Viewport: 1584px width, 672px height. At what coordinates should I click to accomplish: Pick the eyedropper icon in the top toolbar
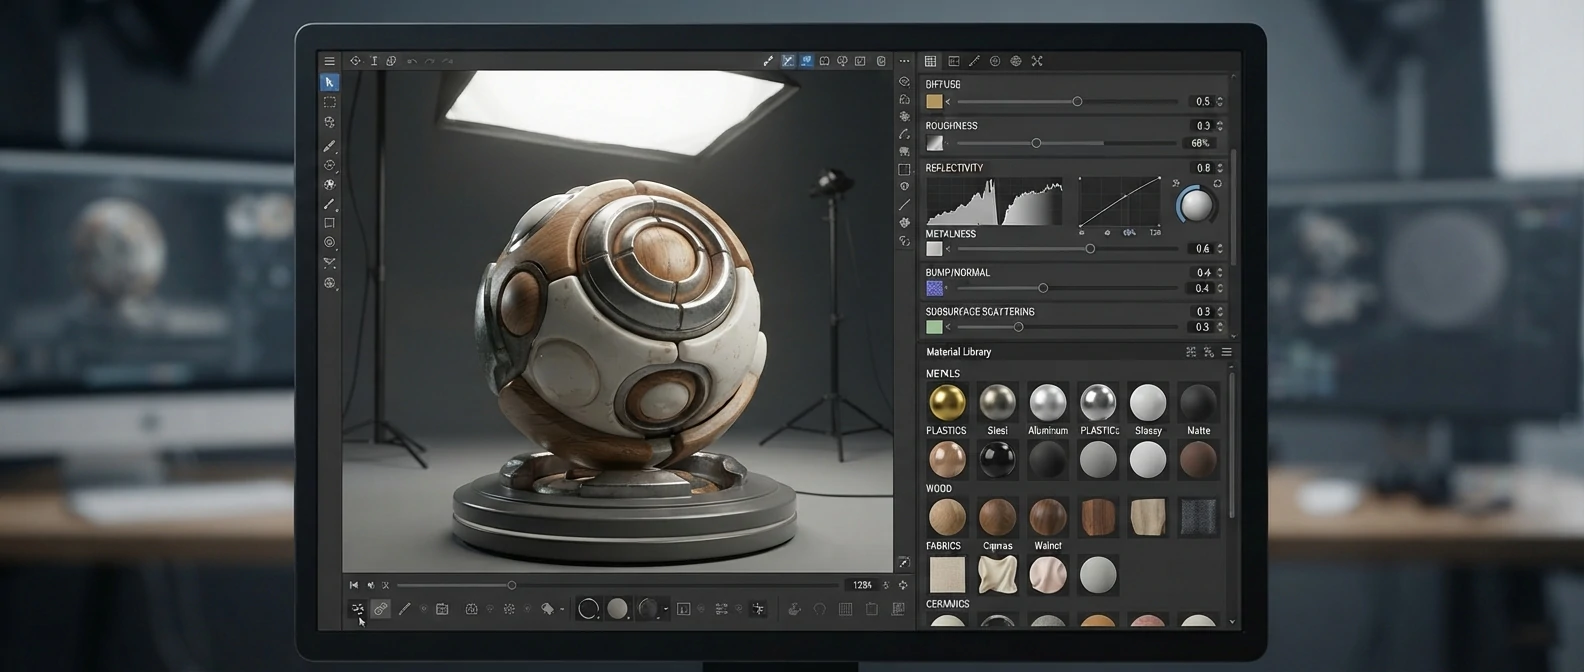[x=768, y=61]
